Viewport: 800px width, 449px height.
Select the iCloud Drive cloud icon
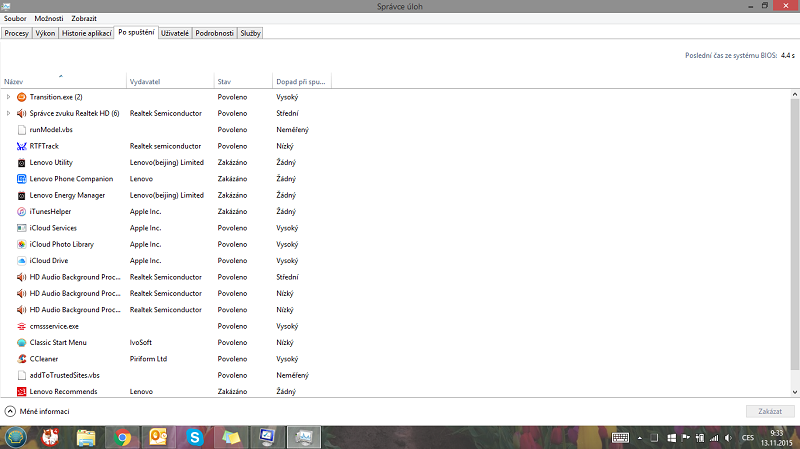coord(21,261)
